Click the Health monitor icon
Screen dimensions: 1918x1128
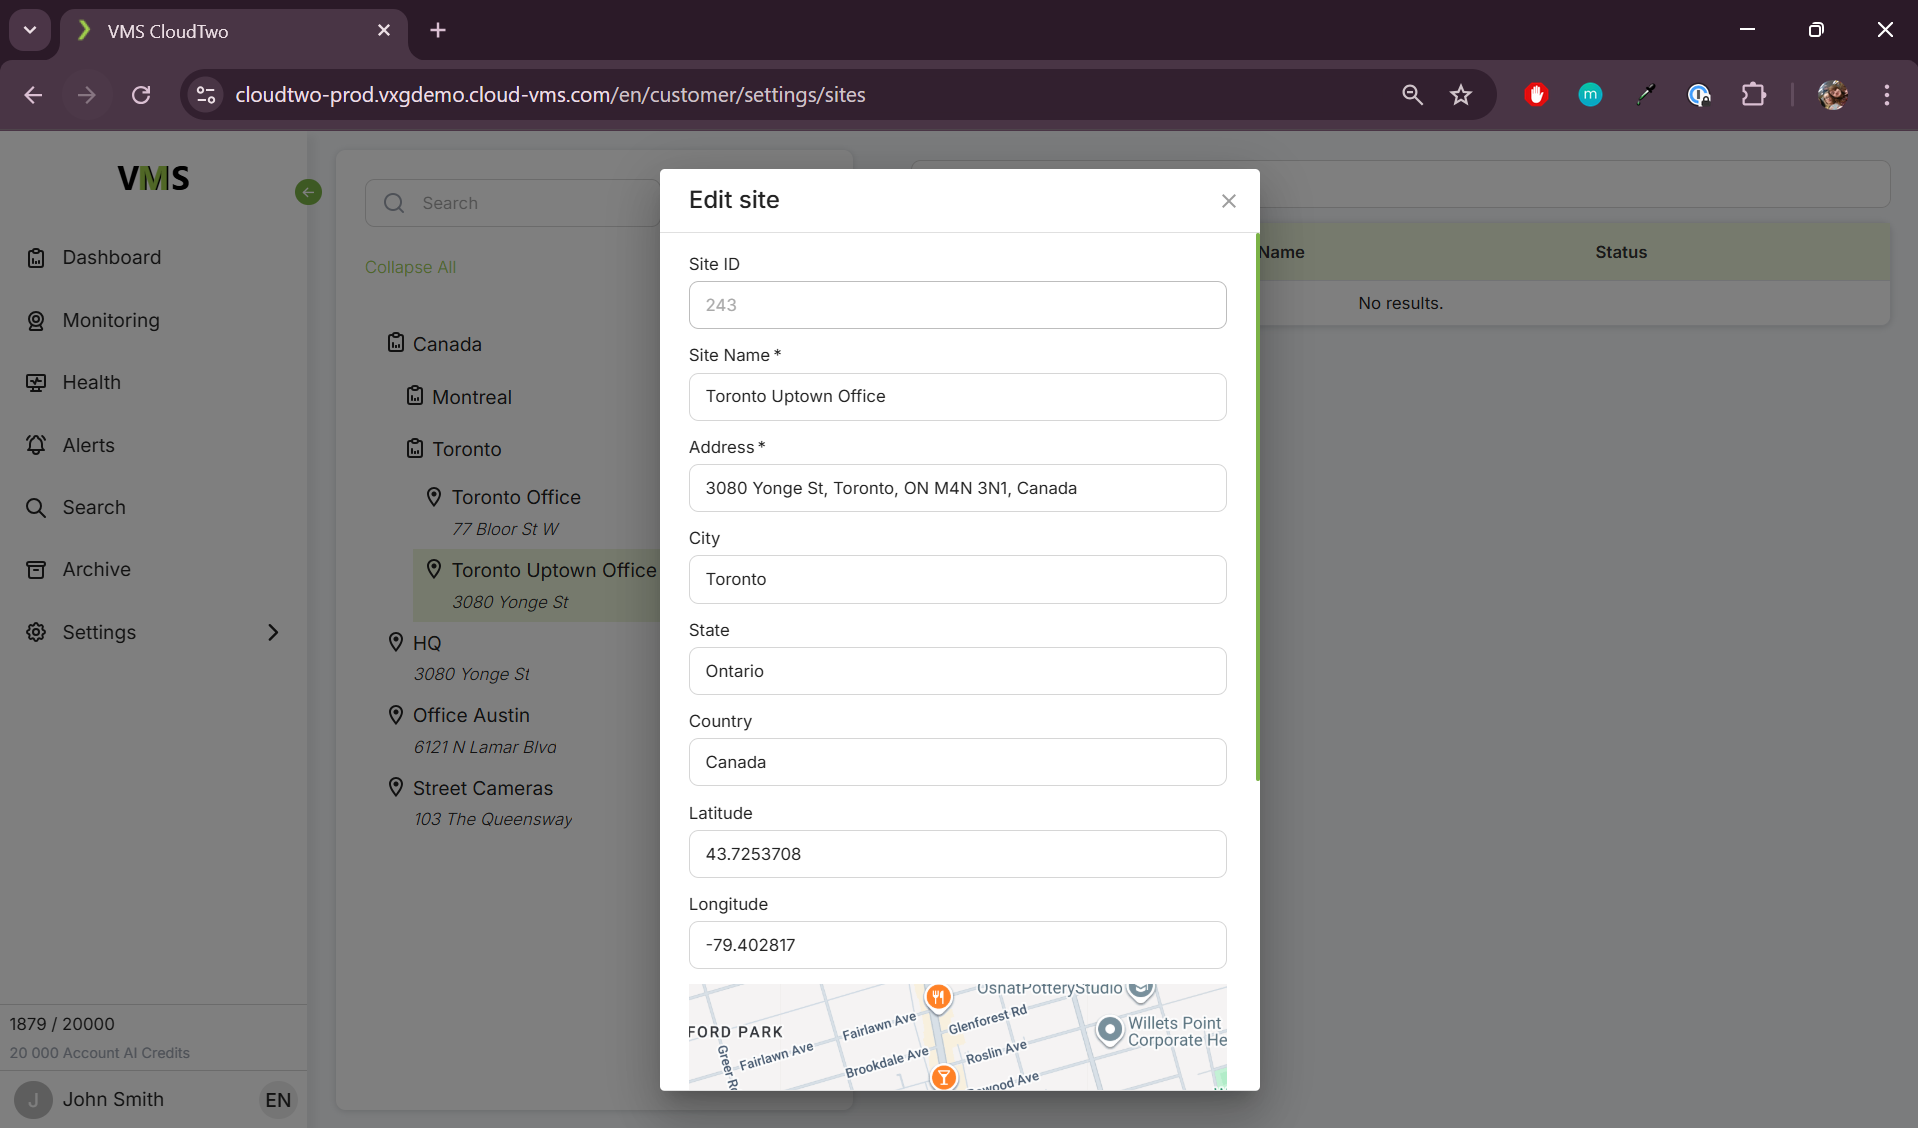coord(36,383)
